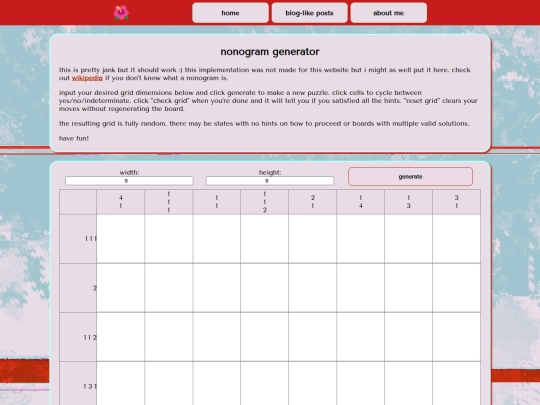540x405 pixels.
Task: Toggle cell in row '1 1 2', column '4 1'
Action: [x=121, y=337]
